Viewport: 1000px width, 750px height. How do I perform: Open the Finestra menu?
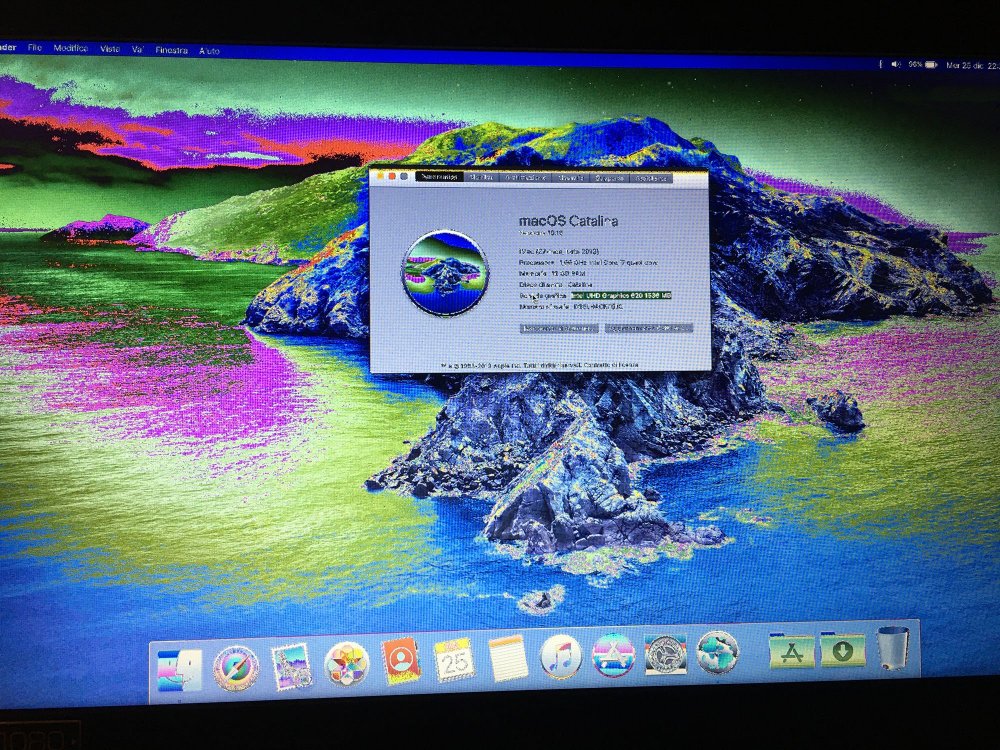click(171, 50)
